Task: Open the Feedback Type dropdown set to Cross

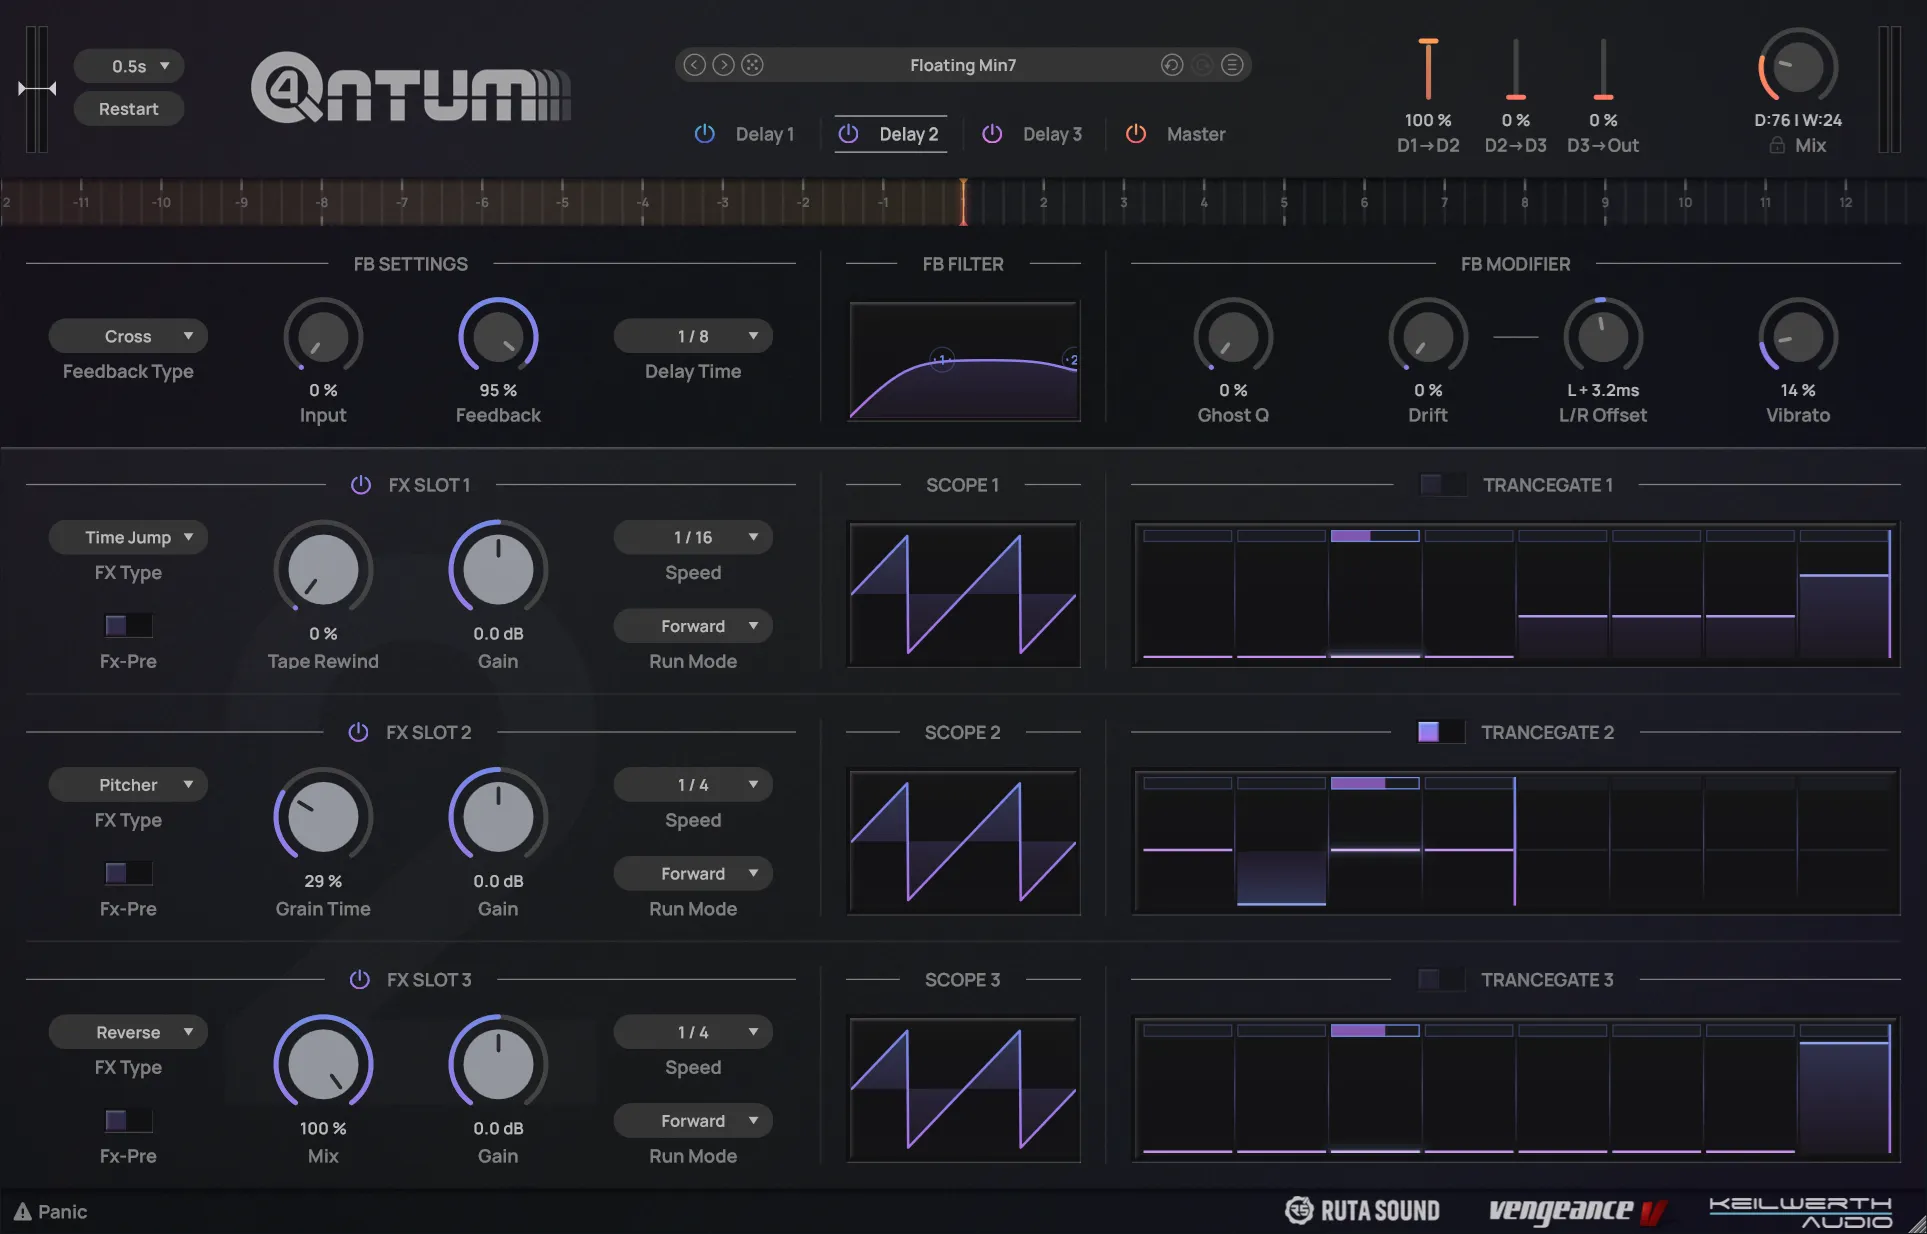Action: 128,336
